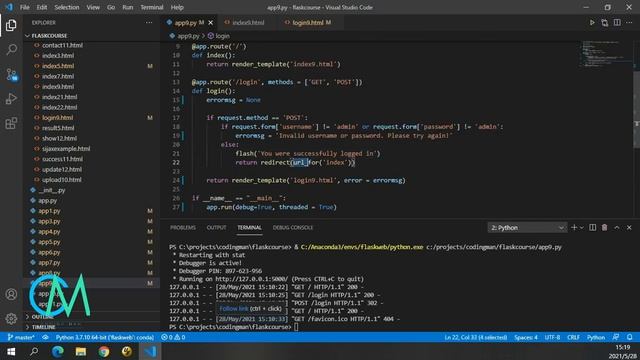This screenshot has height=360, width=640.
Task: Click the Ln 22, Col 33 cursor position
Action: click(x=476, y=337)
